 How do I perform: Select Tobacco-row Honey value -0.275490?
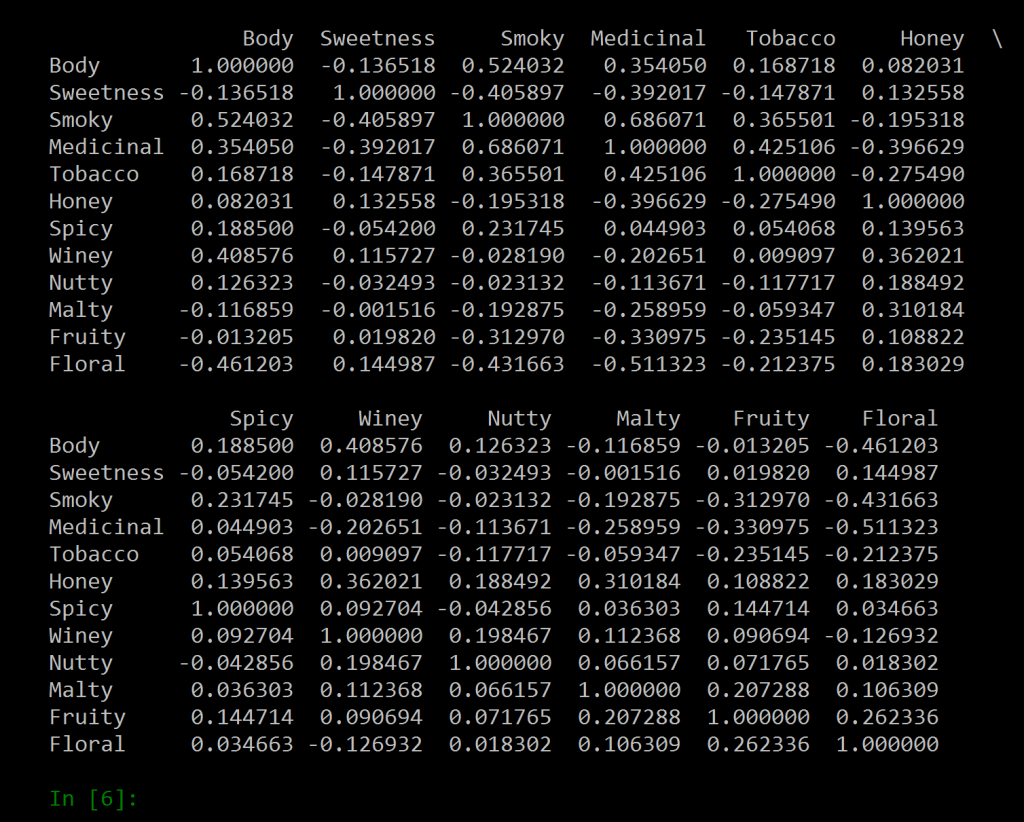(x=907, y=174)
